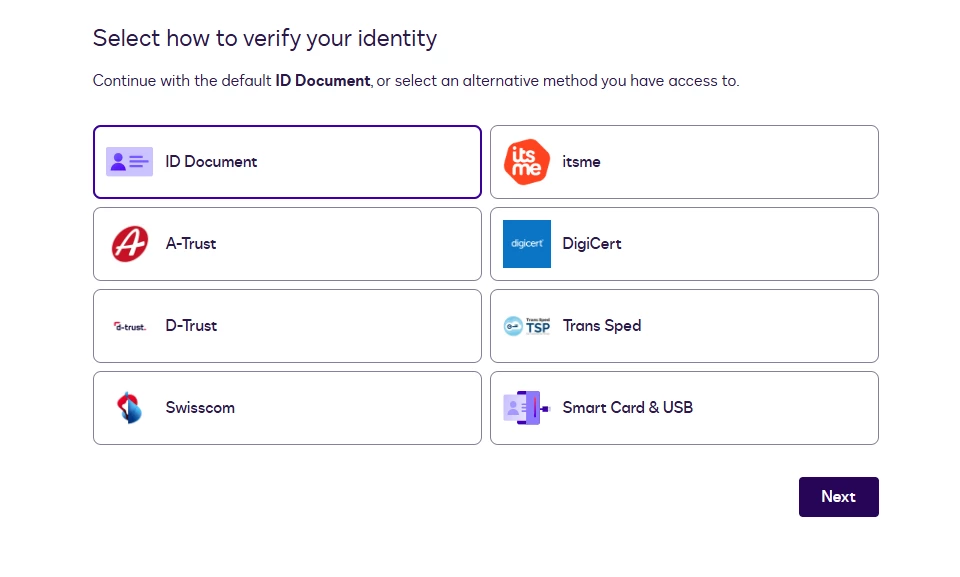
Task: Choose the D-Trust method label
Action: [x=191, y=326]
